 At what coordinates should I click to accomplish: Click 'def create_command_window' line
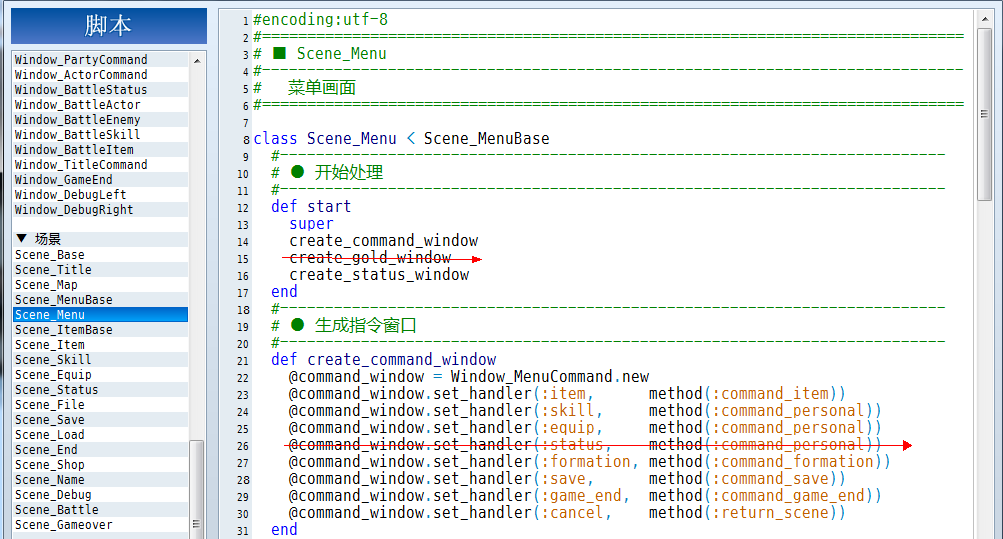click(x=383, y=360)
